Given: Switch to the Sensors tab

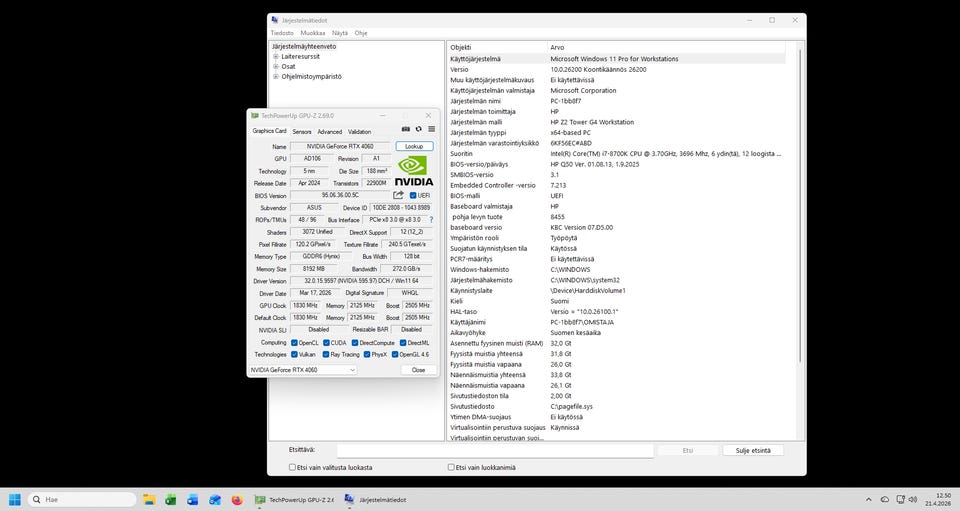Looking at the screenshot, I should coord(302,132).
